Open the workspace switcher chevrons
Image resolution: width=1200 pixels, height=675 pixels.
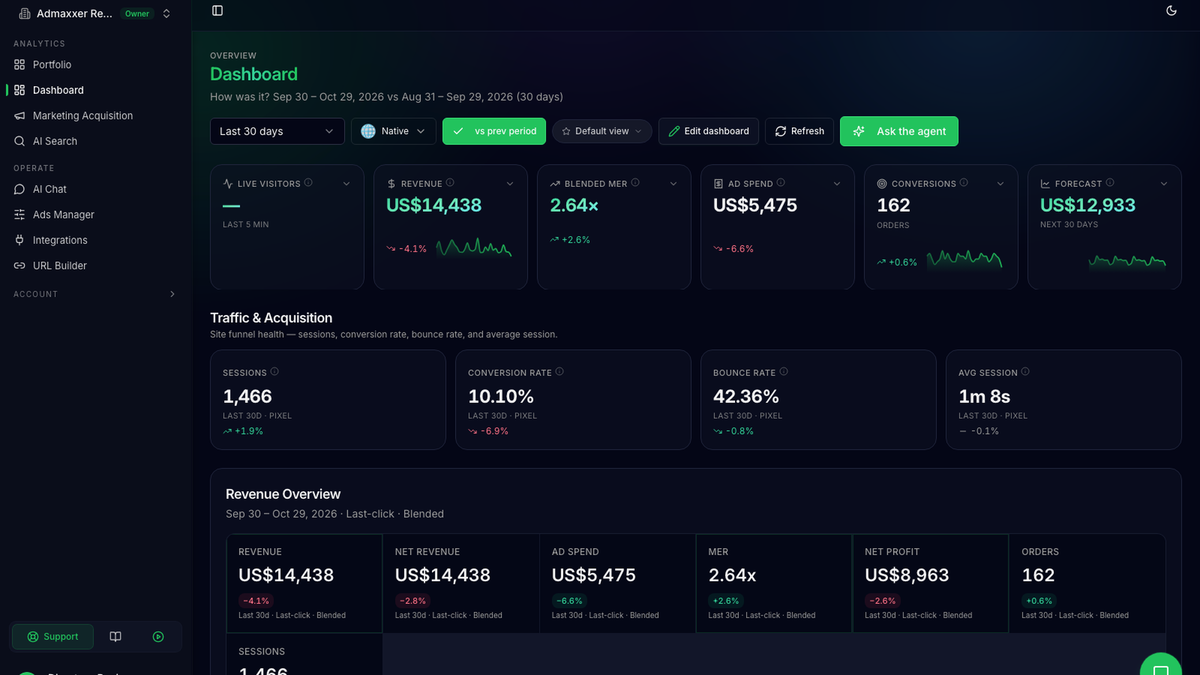(x=166, y=14)
